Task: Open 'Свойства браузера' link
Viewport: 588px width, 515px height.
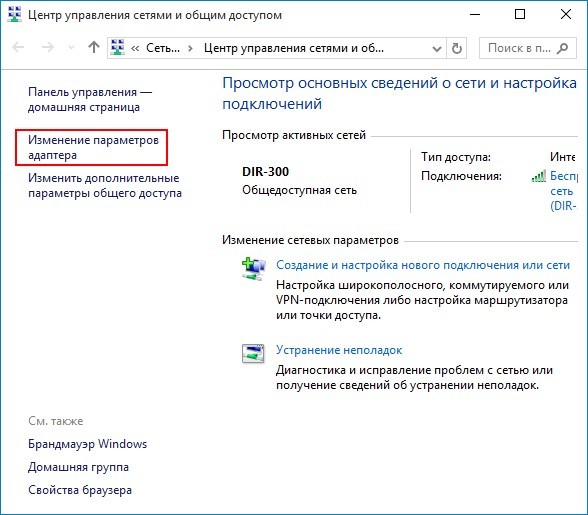Action: click(80, 490)
